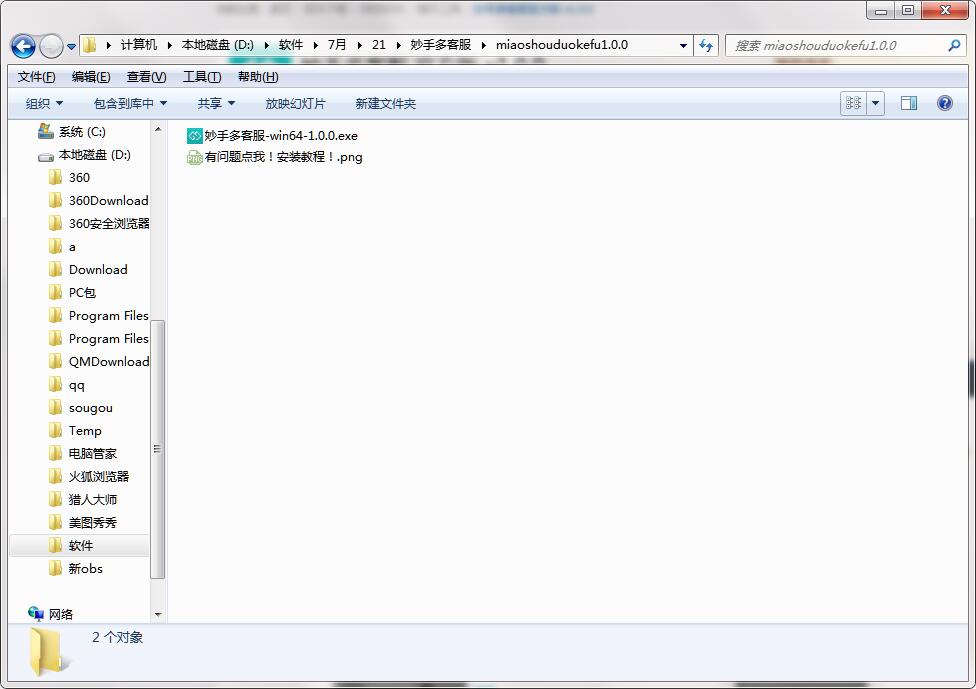Viewport: 976px width, 689px height.
Task: Open the 工具(T) menu
Action: [202, 77]
